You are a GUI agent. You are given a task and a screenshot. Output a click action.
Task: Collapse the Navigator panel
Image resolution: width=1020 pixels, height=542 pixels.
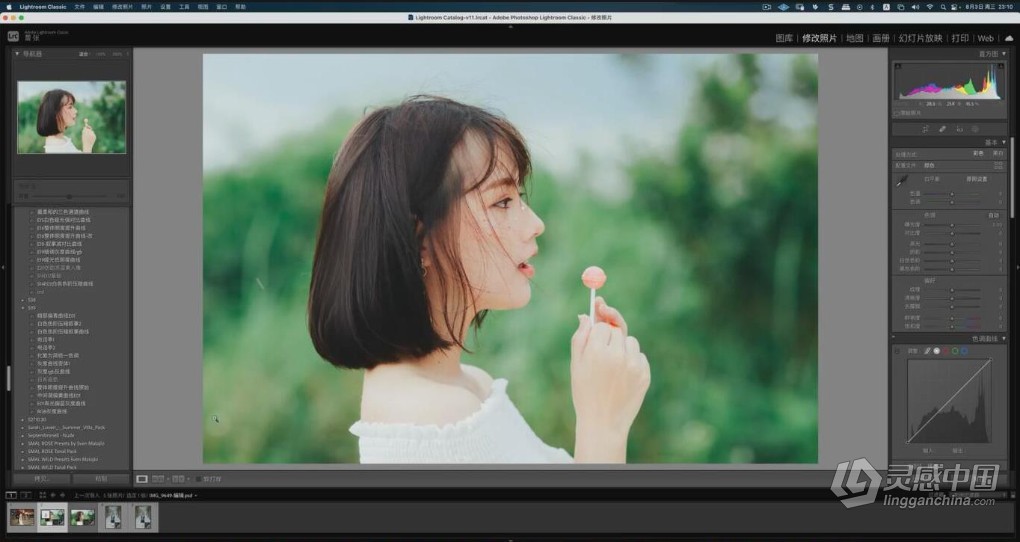click(17, 54)
